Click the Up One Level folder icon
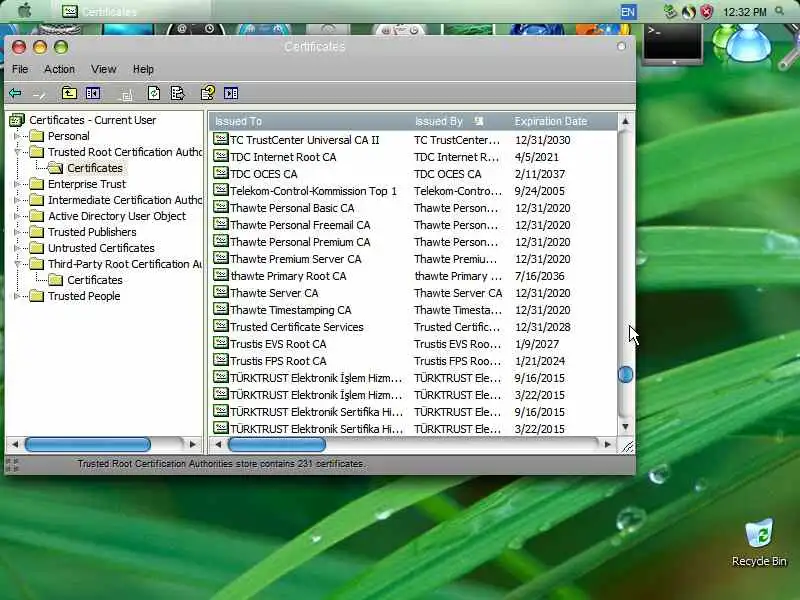 [x=69, y=93]
